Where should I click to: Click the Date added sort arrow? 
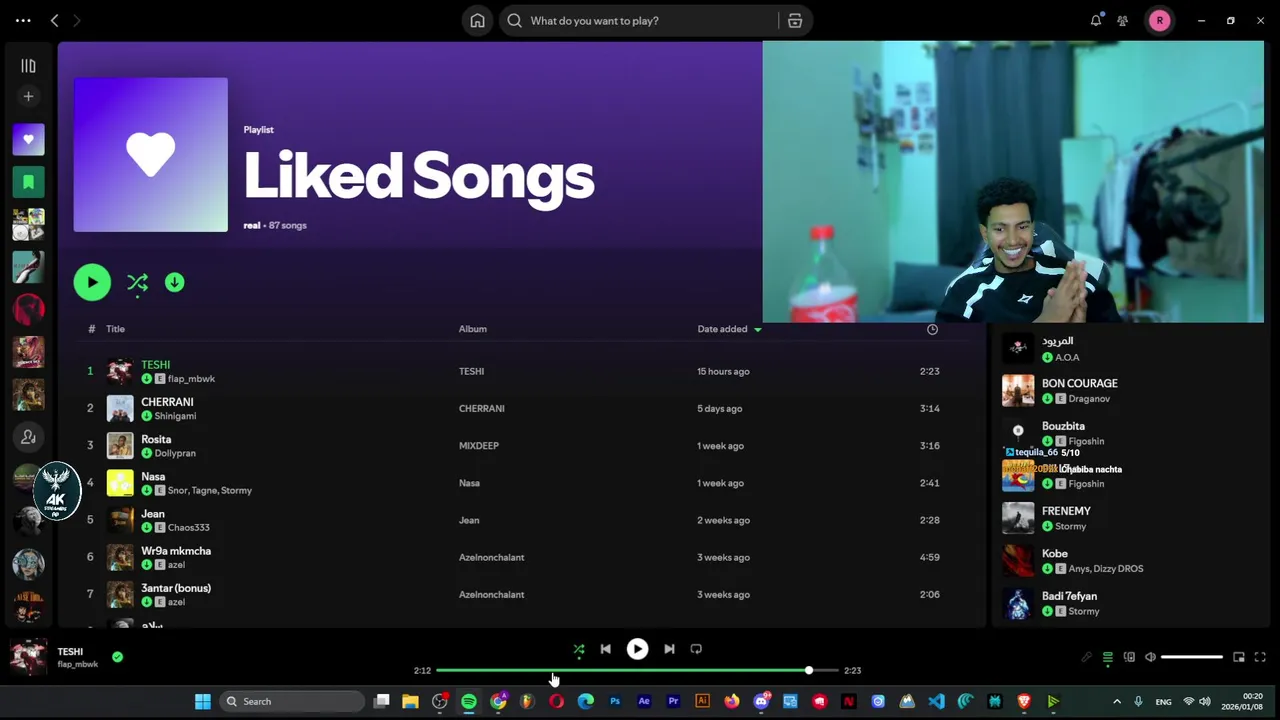[757, 329]
